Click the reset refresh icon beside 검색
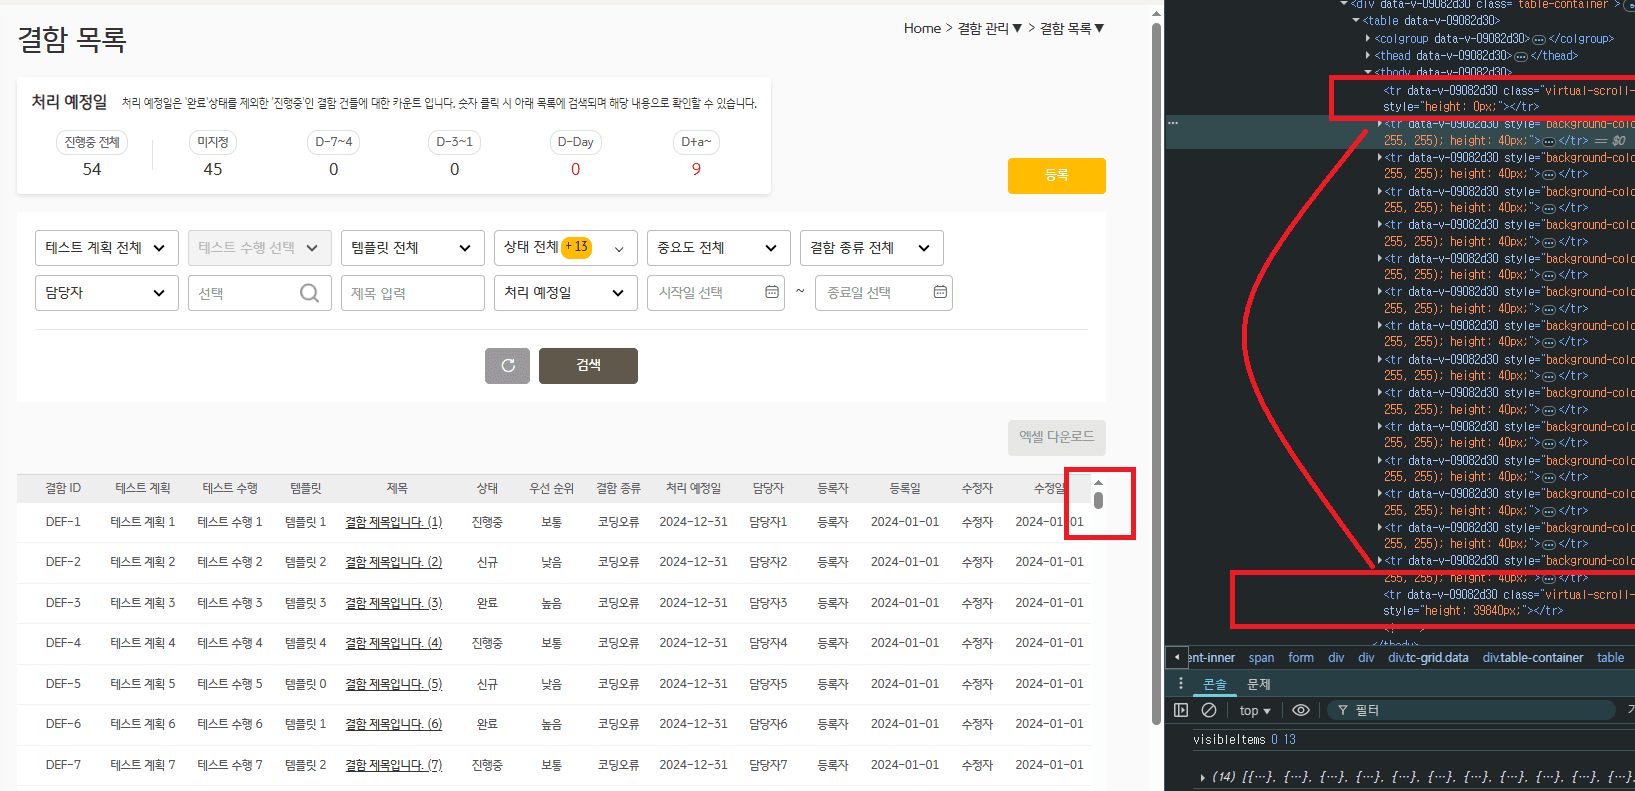 [x=507, y=366]
